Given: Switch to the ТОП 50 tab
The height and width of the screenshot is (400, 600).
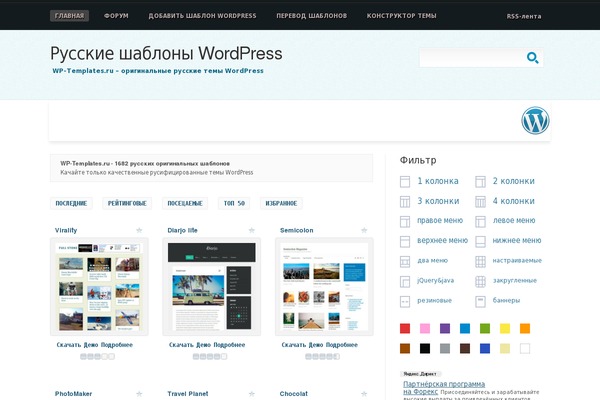Looking at the screenshot, I should point(234,203).
